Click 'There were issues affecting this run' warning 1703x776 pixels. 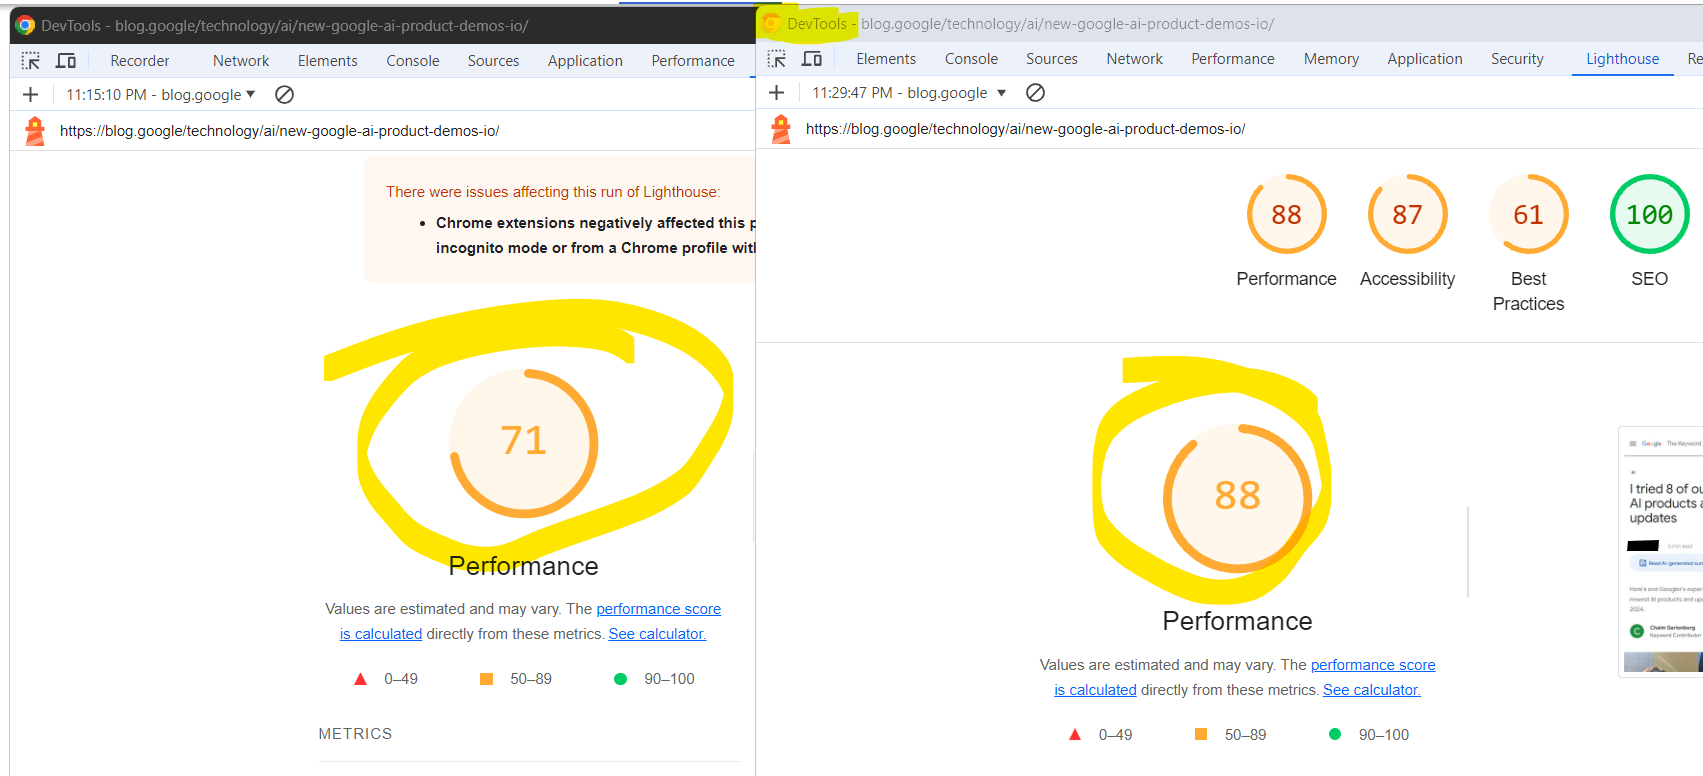point(553,192)
